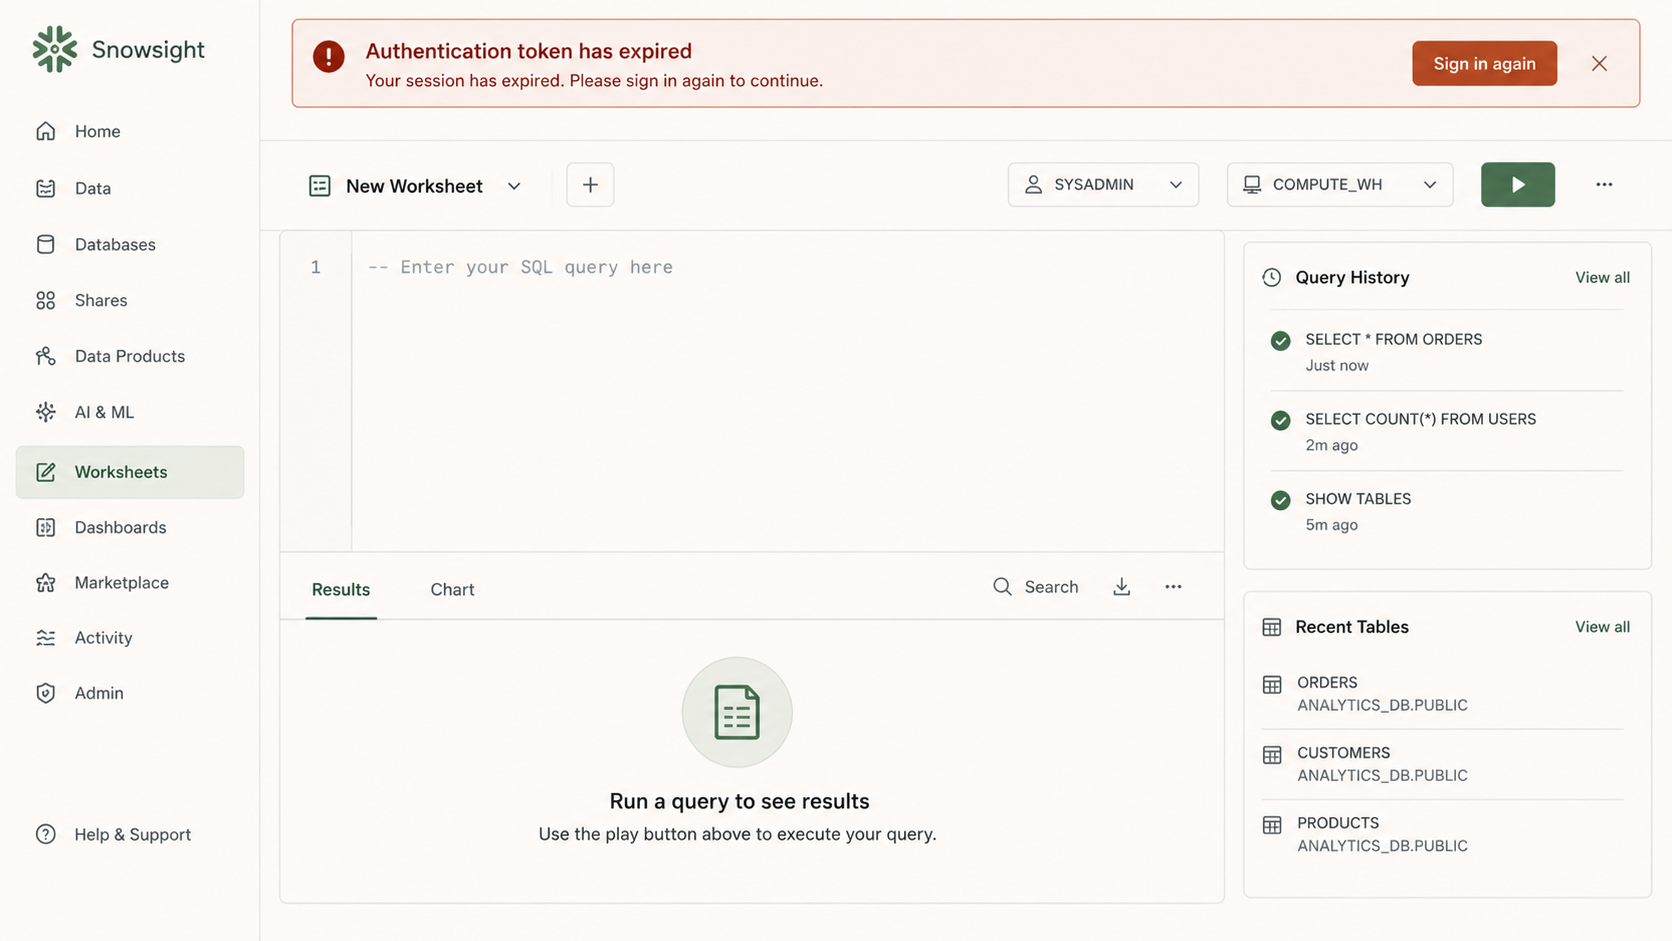
Task: Switch to the Chart tab
Action: (x=452, y=589)
